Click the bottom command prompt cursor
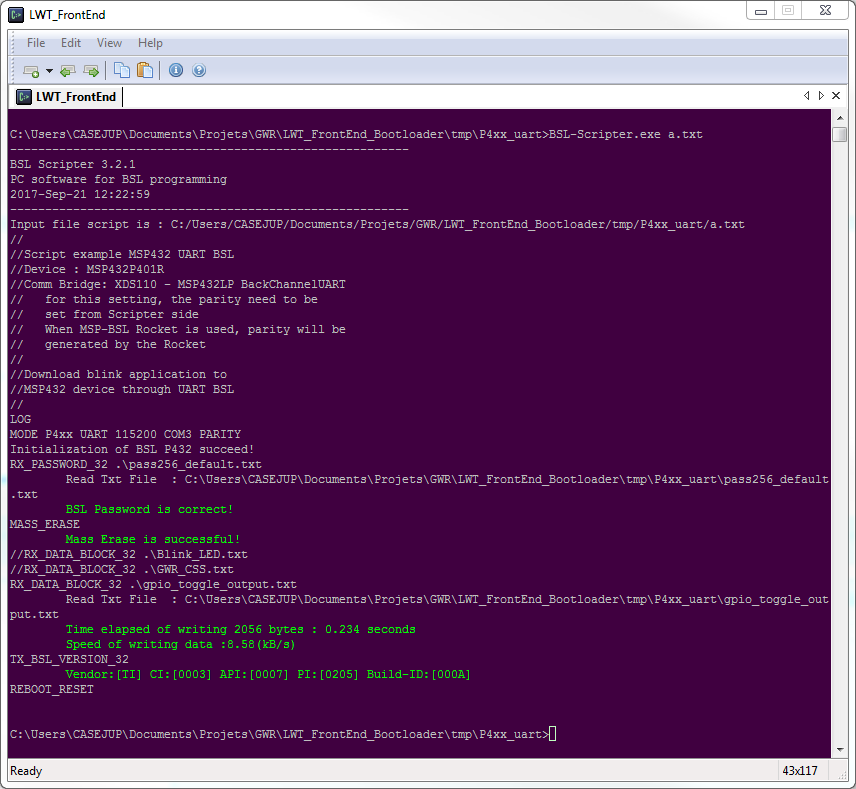The image size is (856, 789). tap(552, 734)
